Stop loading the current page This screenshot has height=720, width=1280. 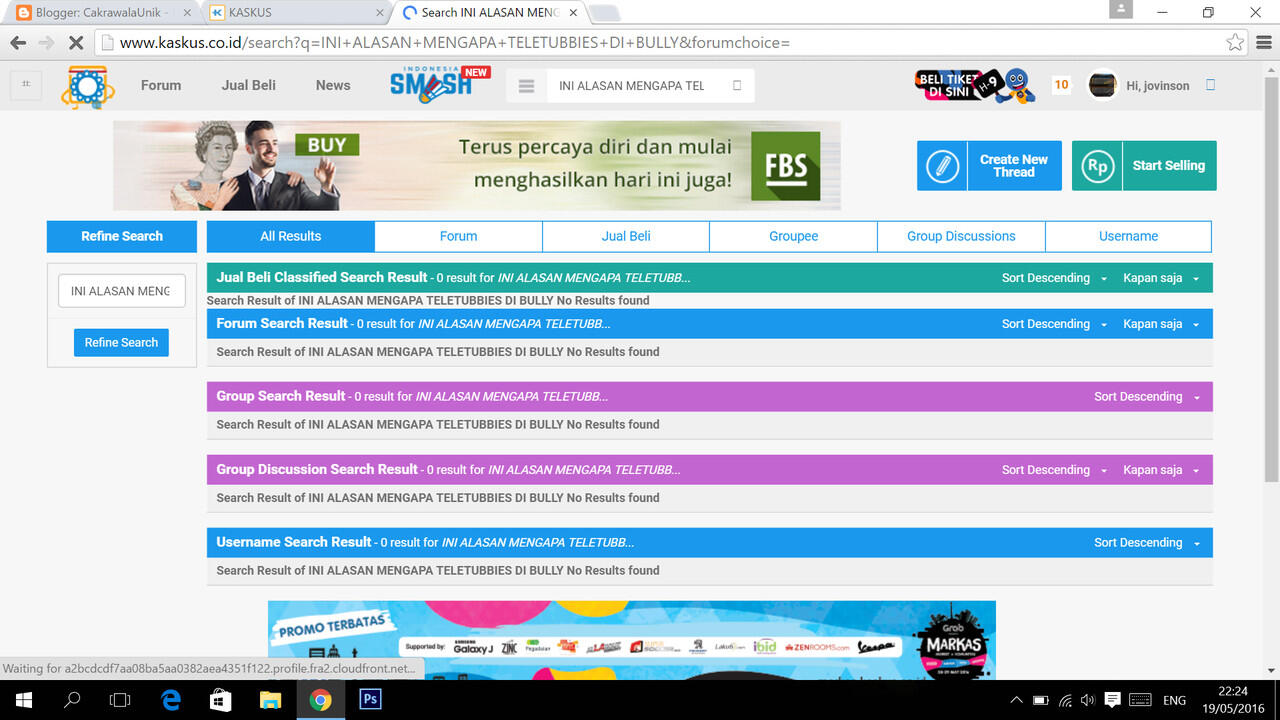76,43
